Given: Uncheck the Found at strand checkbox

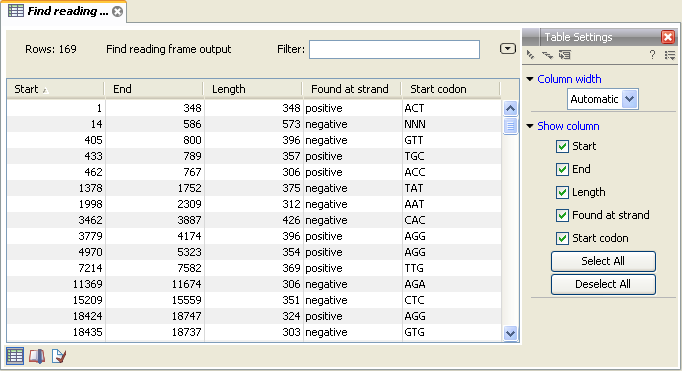Looking at the screenshot, I should [562, 215].
